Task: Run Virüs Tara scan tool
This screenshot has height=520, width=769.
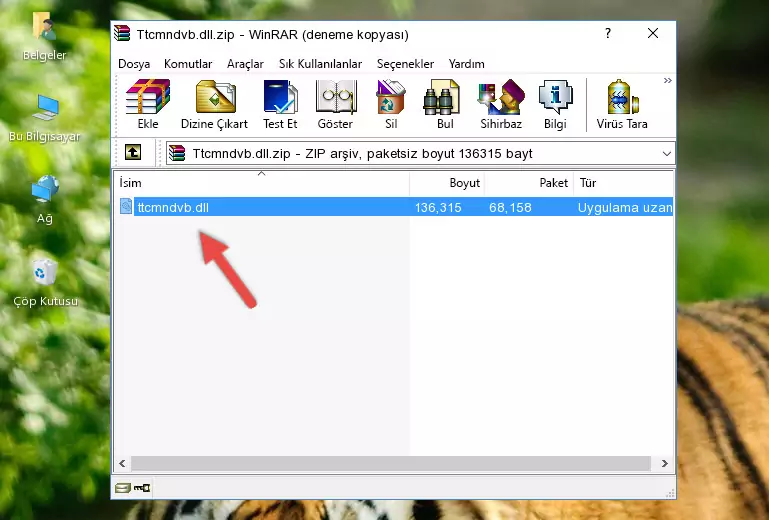Action: click(x=622, y=104)
